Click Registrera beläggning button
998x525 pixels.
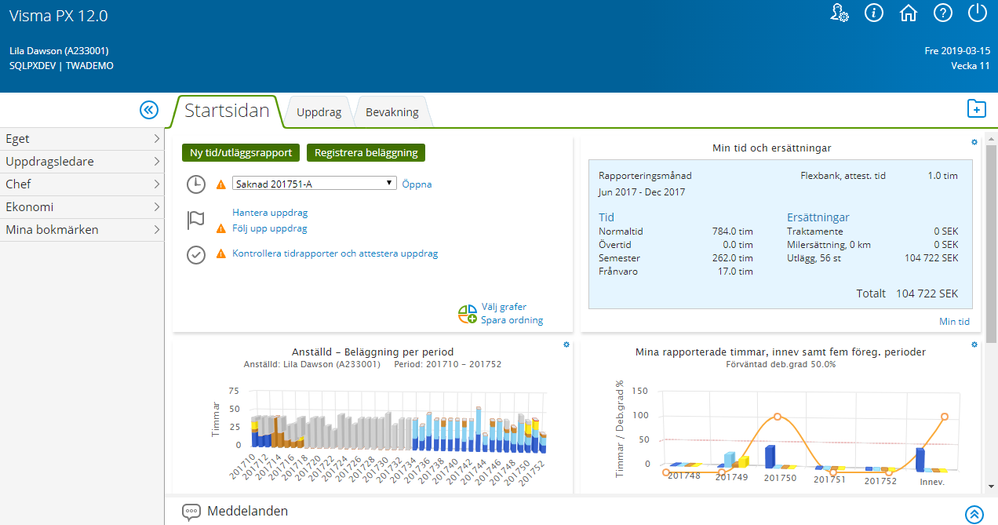point(366,153)
